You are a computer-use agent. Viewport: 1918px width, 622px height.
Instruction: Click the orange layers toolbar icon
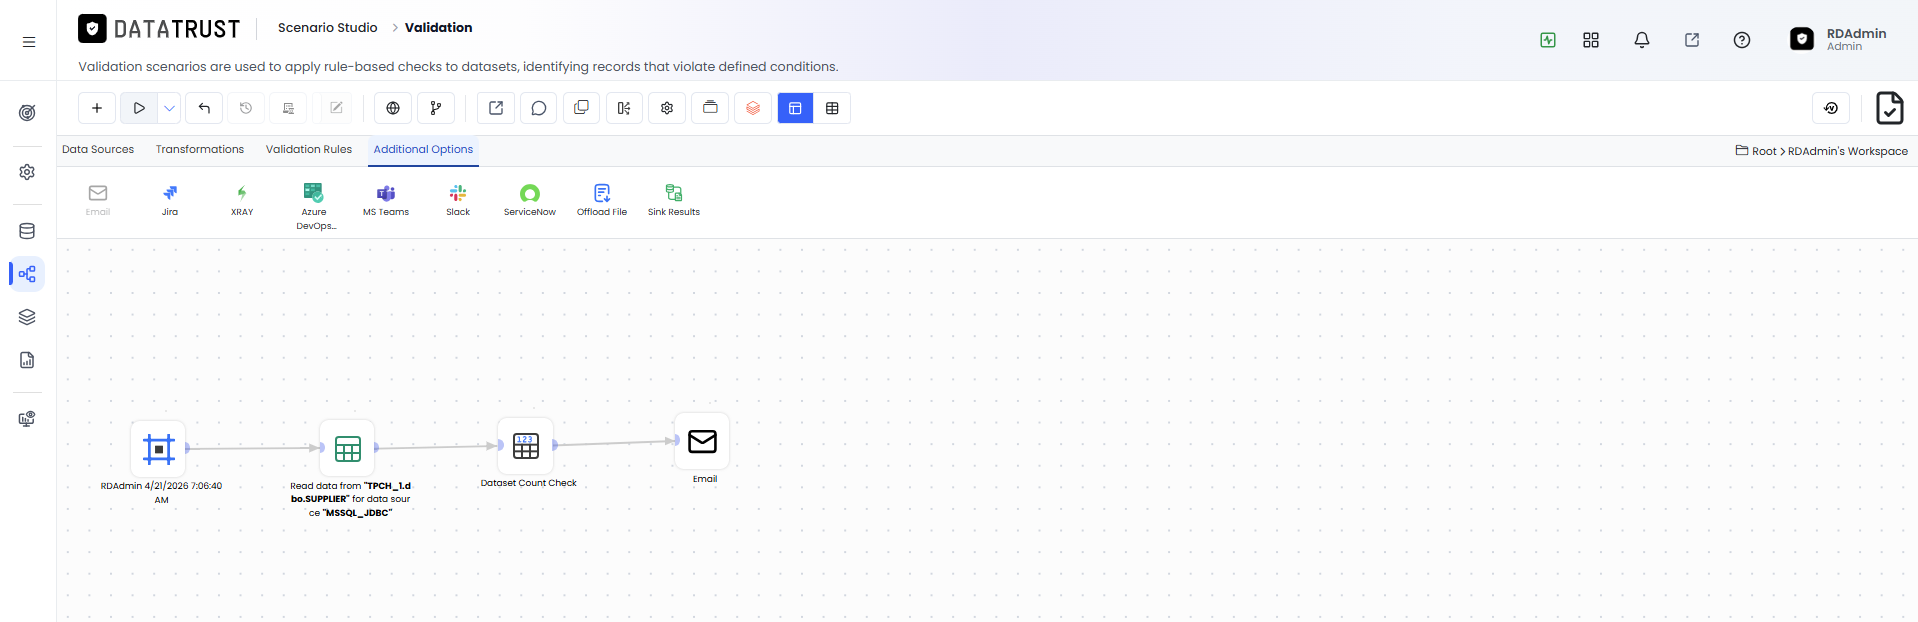tap(753, 108)
